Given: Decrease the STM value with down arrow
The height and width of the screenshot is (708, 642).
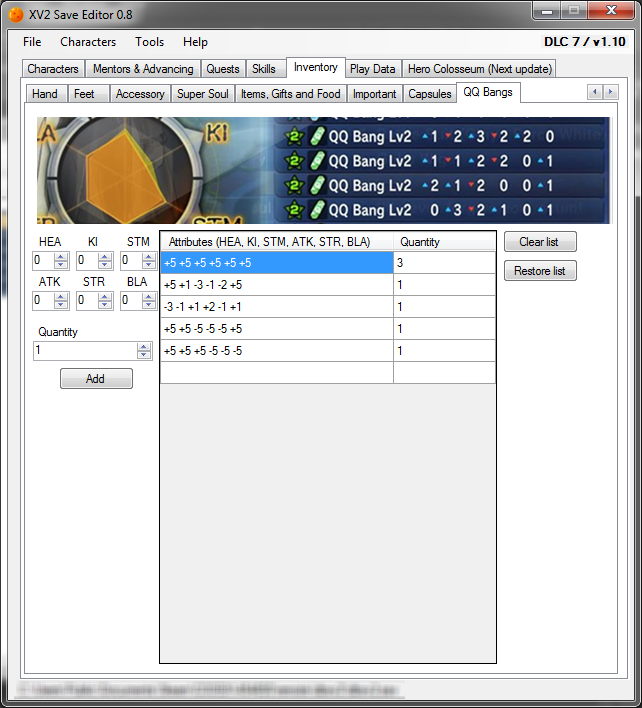Looking at the screenshot, I should click(149, 265).
